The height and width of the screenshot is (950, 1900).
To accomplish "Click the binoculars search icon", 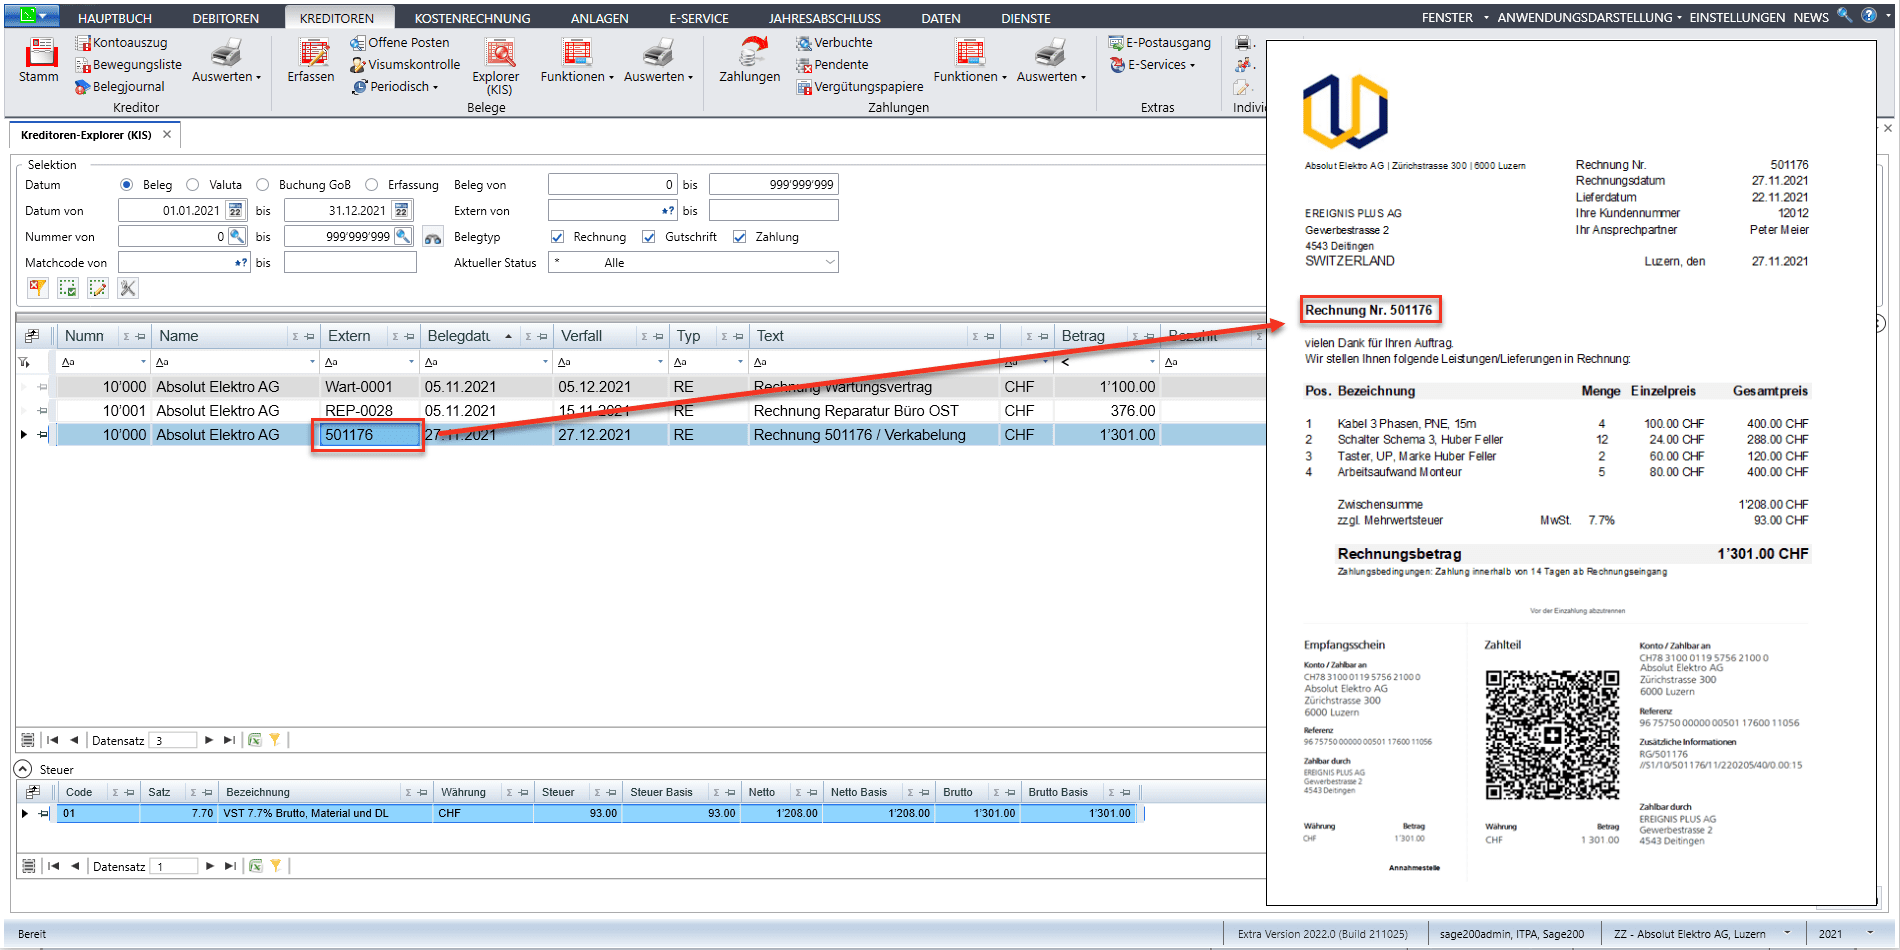I will pyautogui.click(x=433, y=238).
